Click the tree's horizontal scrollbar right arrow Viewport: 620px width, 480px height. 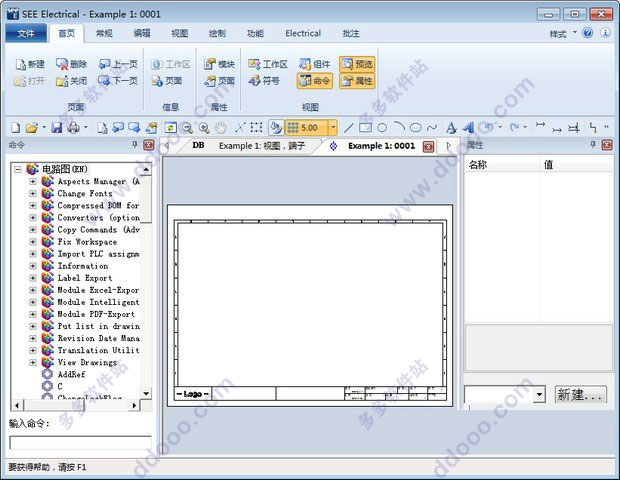click(x=134, y=405)
